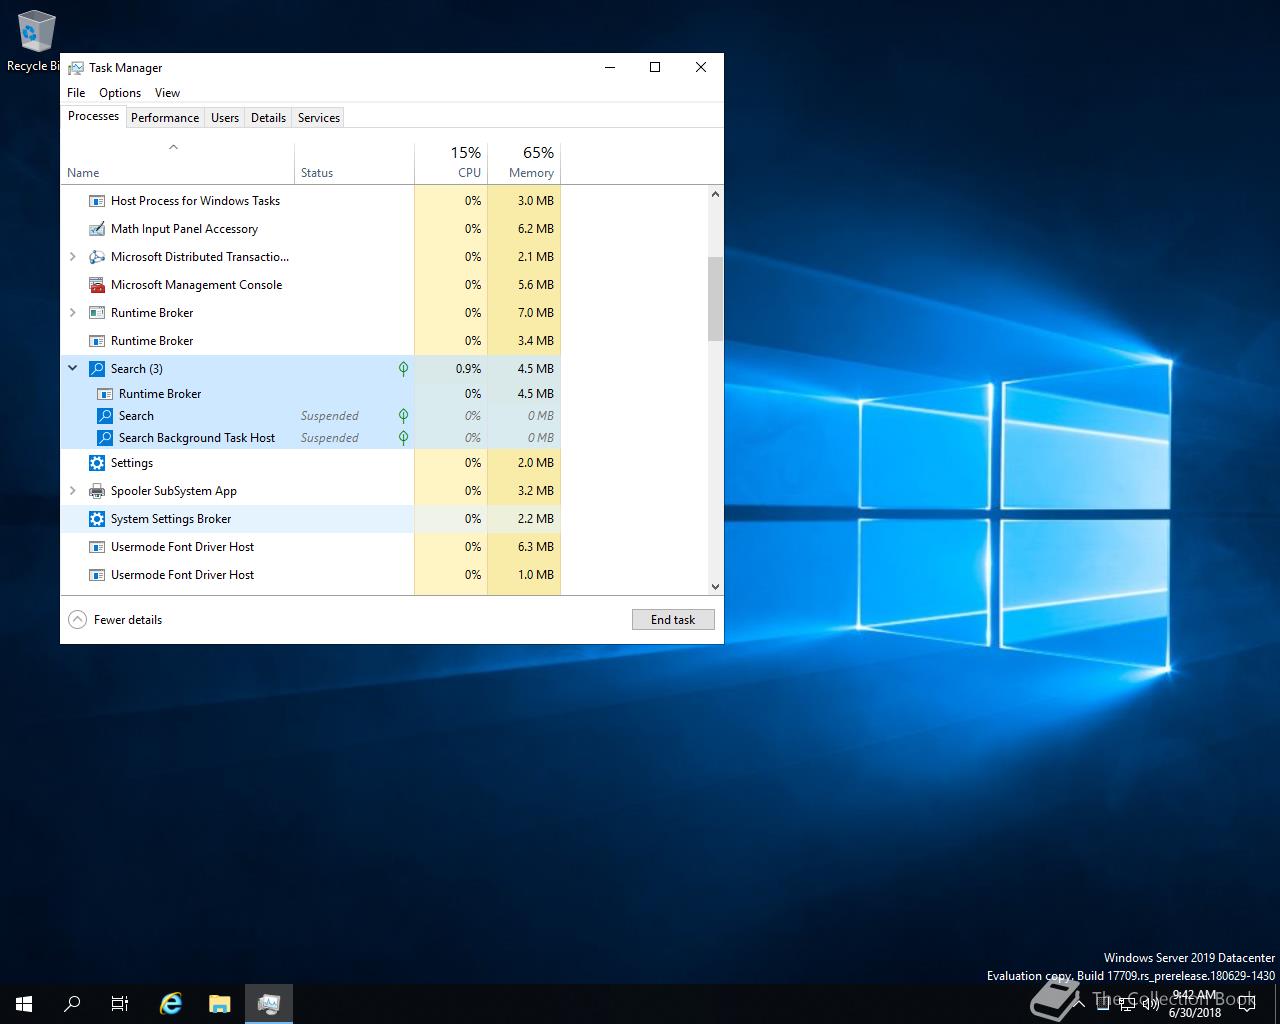The height and width of the screenshot is (1024, 1280).
Task: Select the Microsoft Management Console row
Action: pos(310,285)
